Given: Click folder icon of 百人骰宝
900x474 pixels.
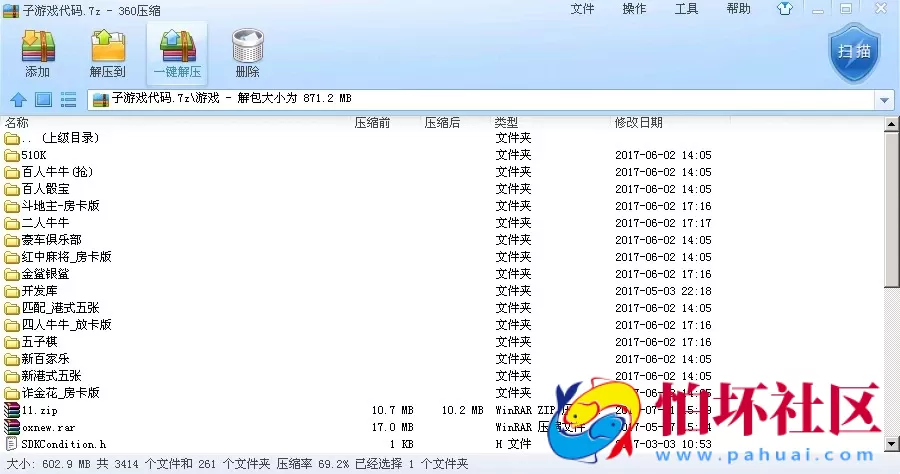Looking at the screenshot, I should click(11, 189).
